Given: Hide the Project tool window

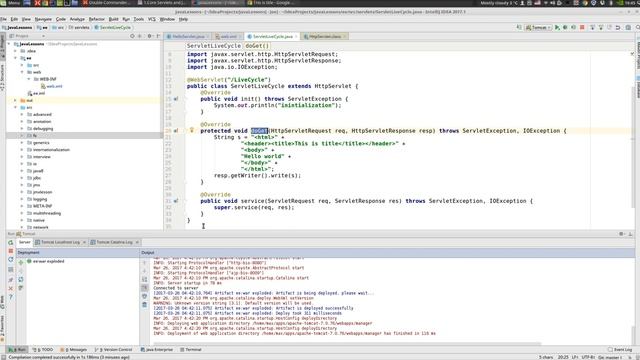Looking at the screenshot, I should pyautogui.click(x=158, y=36).
